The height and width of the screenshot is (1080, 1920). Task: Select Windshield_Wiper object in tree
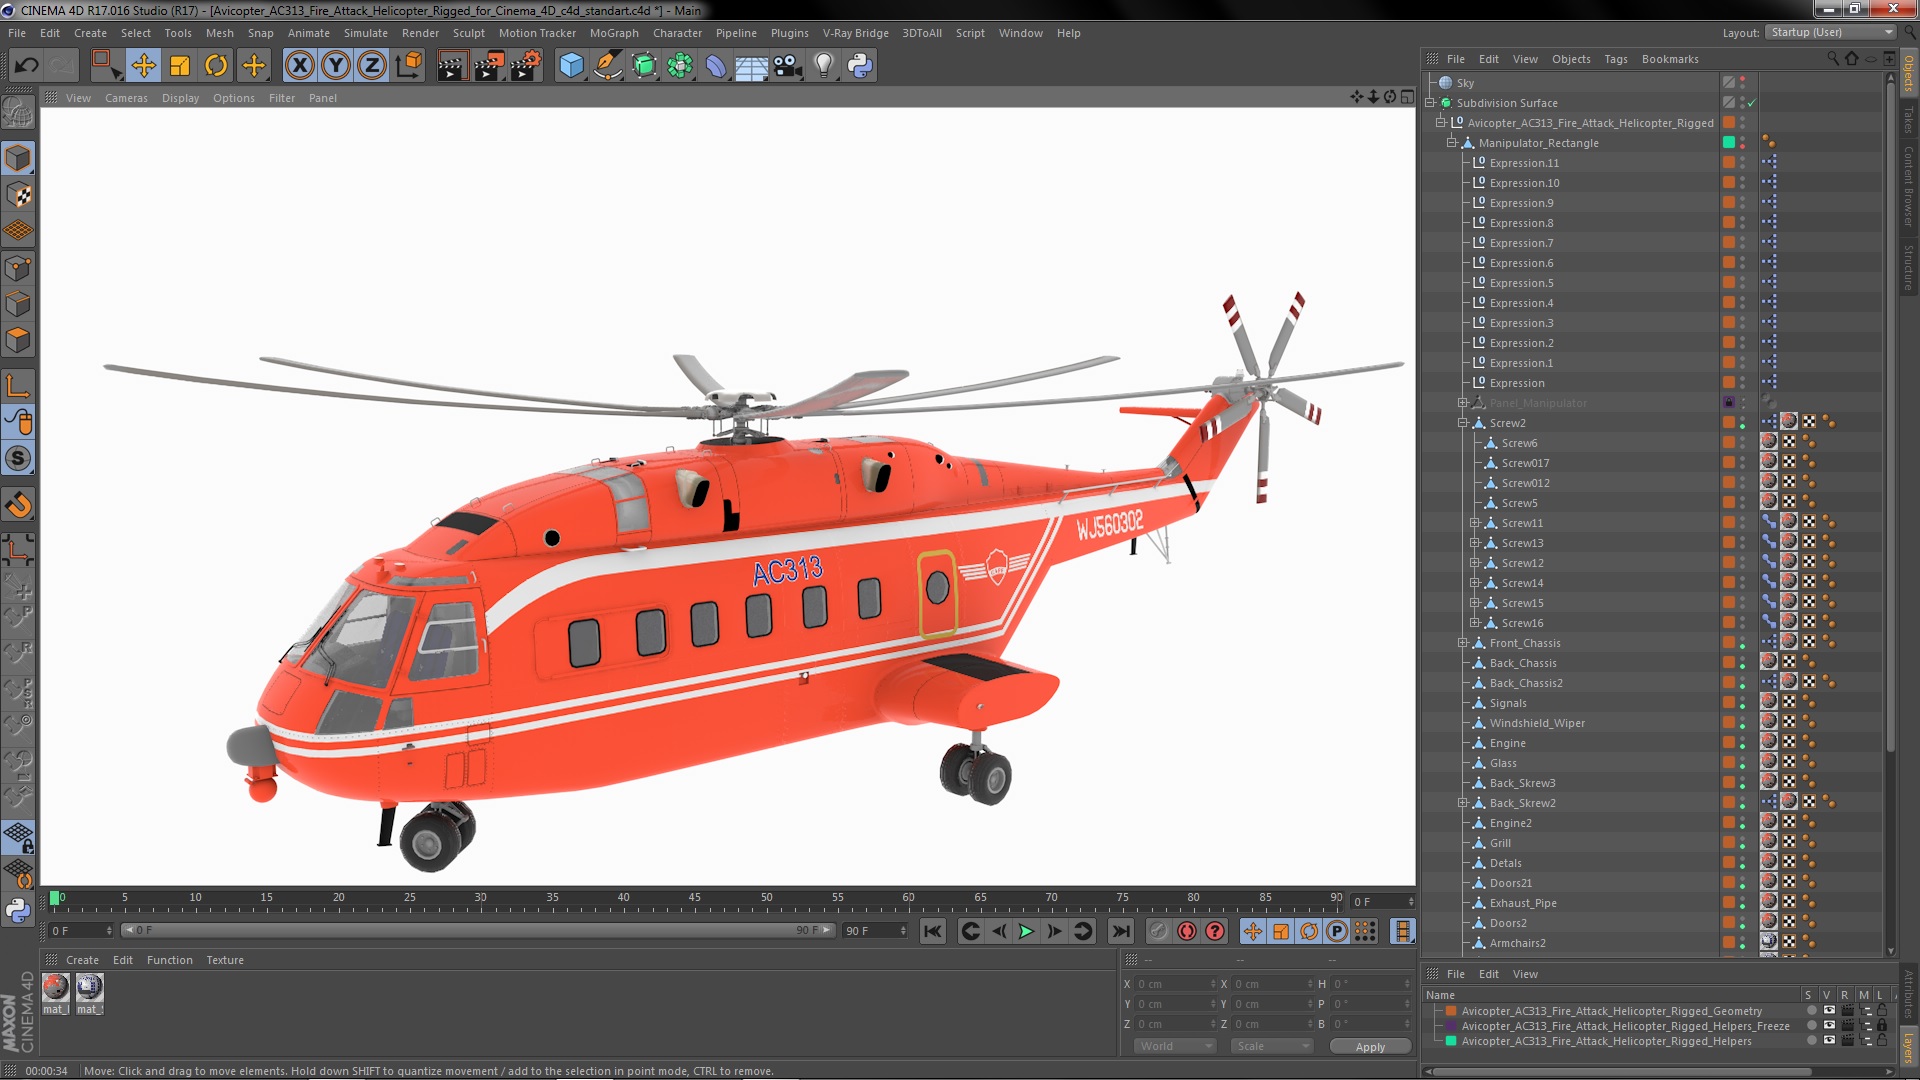(x=1536, y=723)
